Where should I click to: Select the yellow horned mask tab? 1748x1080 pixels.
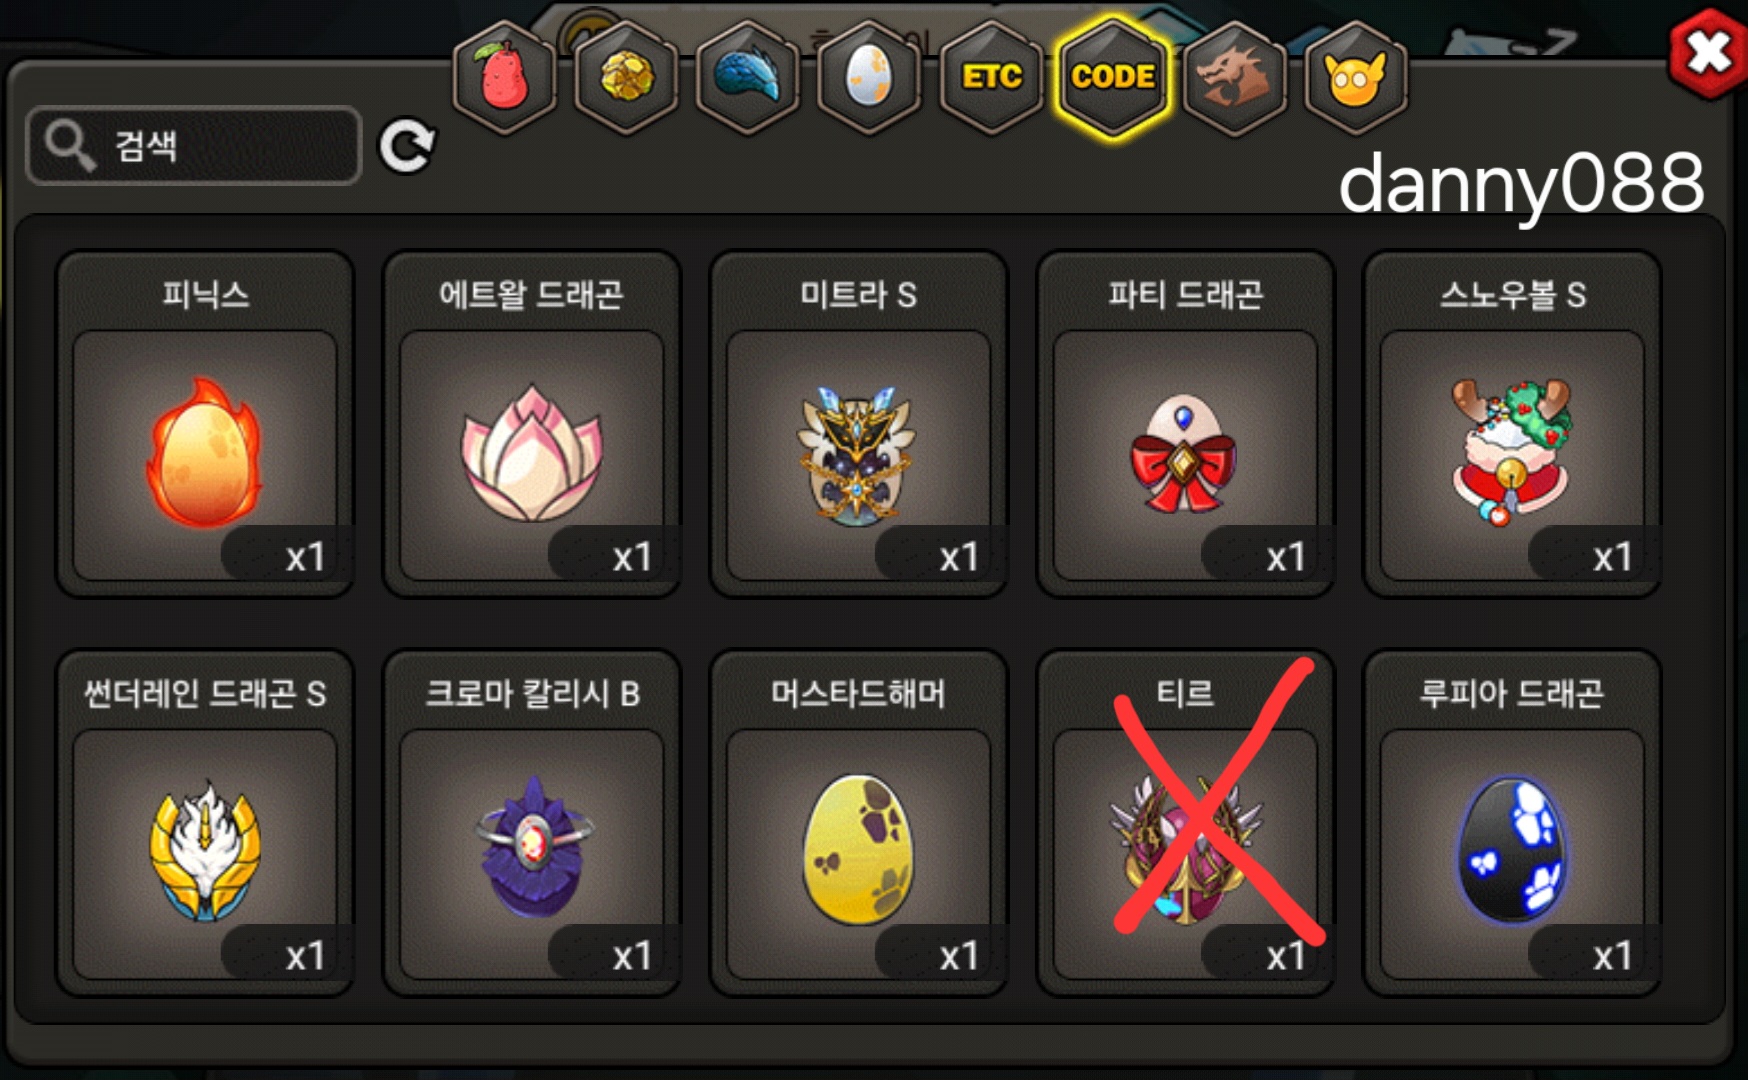(x=1357, y=77)
